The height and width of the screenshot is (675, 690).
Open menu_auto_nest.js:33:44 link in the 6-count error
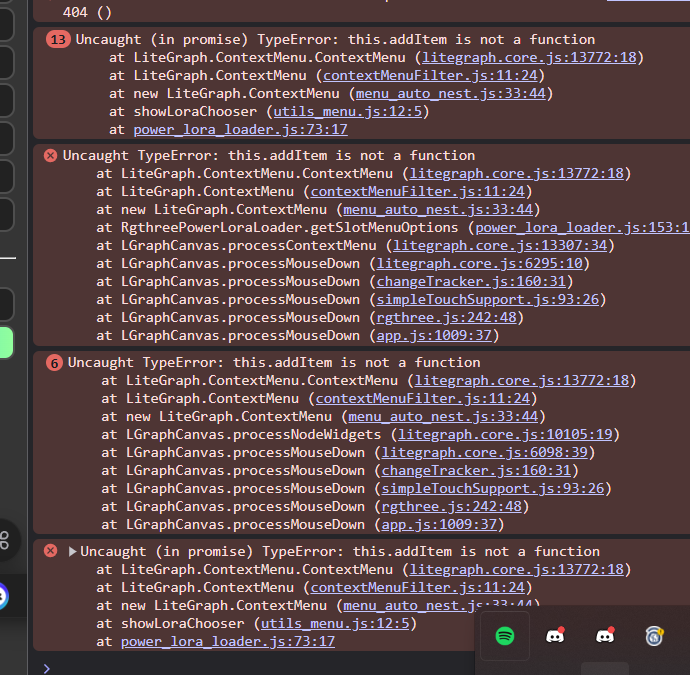click(443, 417)
